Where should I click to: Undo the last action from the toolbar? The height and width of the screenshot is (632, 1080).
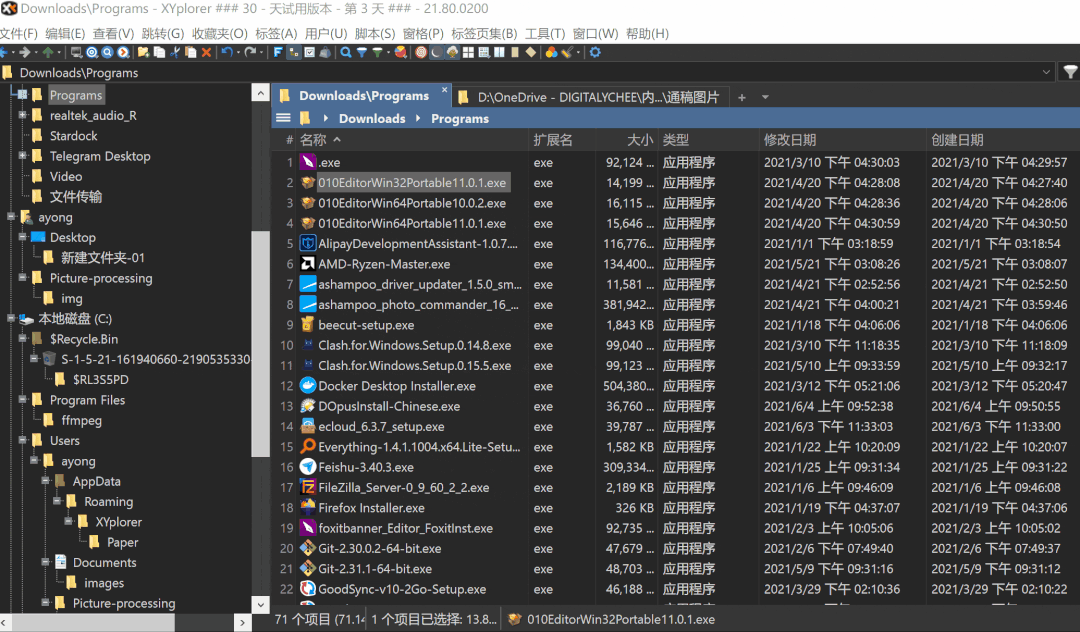click(227, 52)
